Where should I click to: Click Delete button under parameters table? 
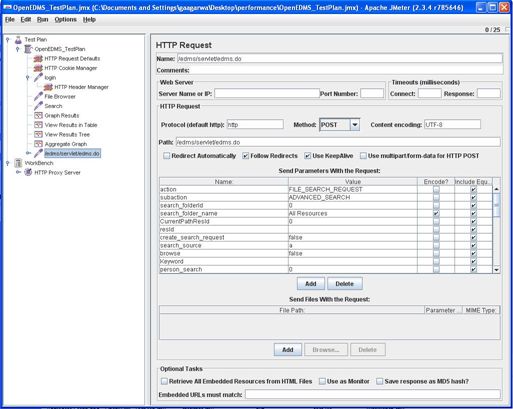(x=345, y=284)
